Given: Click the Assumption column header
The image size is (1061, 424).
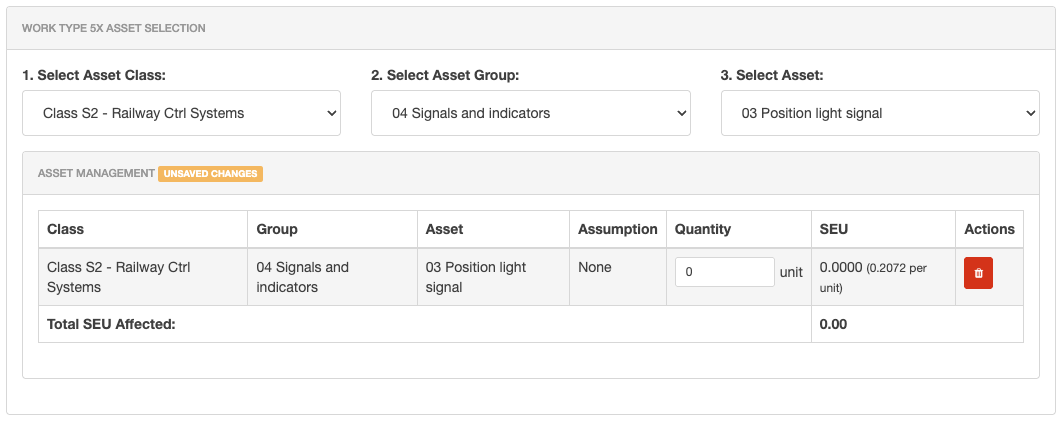Looking at the screenshot, I should click(618, 229).
